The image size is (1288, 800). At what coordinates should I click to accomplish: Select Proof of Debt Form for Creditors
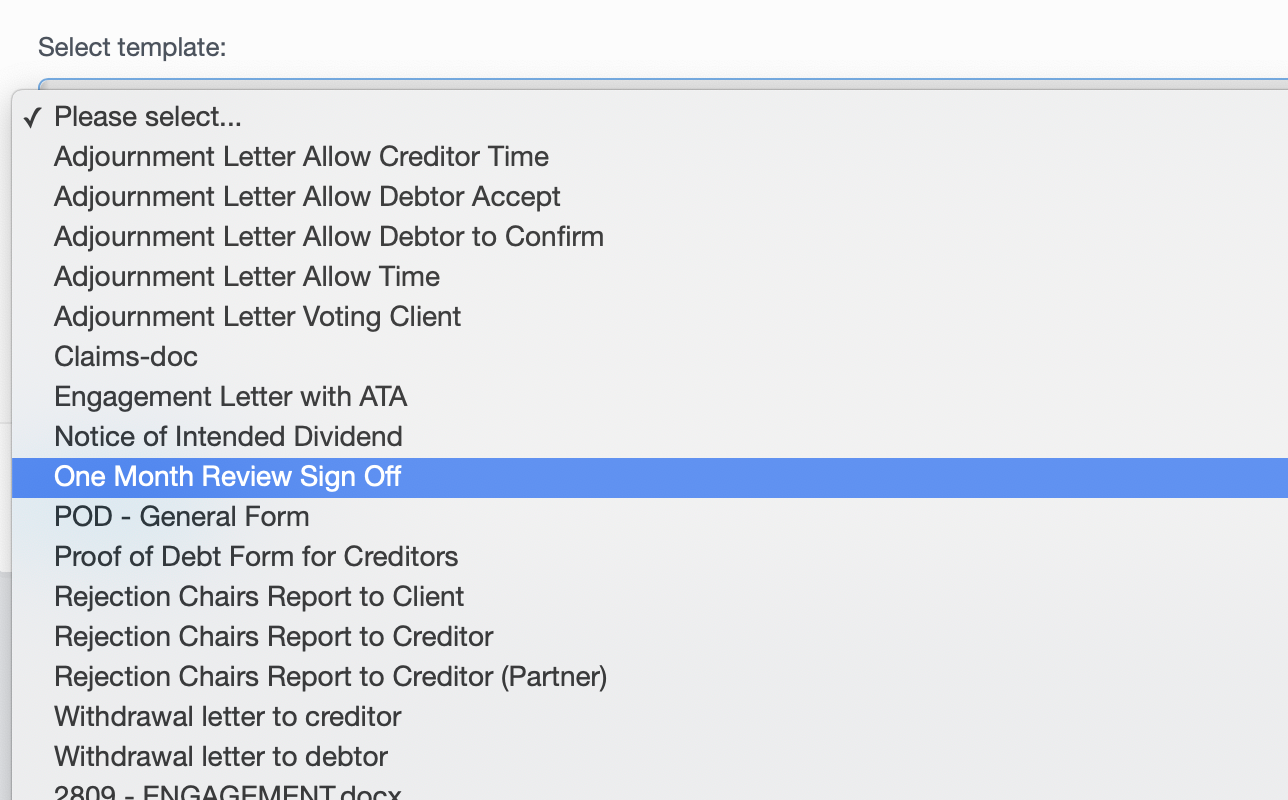point(256,557)
